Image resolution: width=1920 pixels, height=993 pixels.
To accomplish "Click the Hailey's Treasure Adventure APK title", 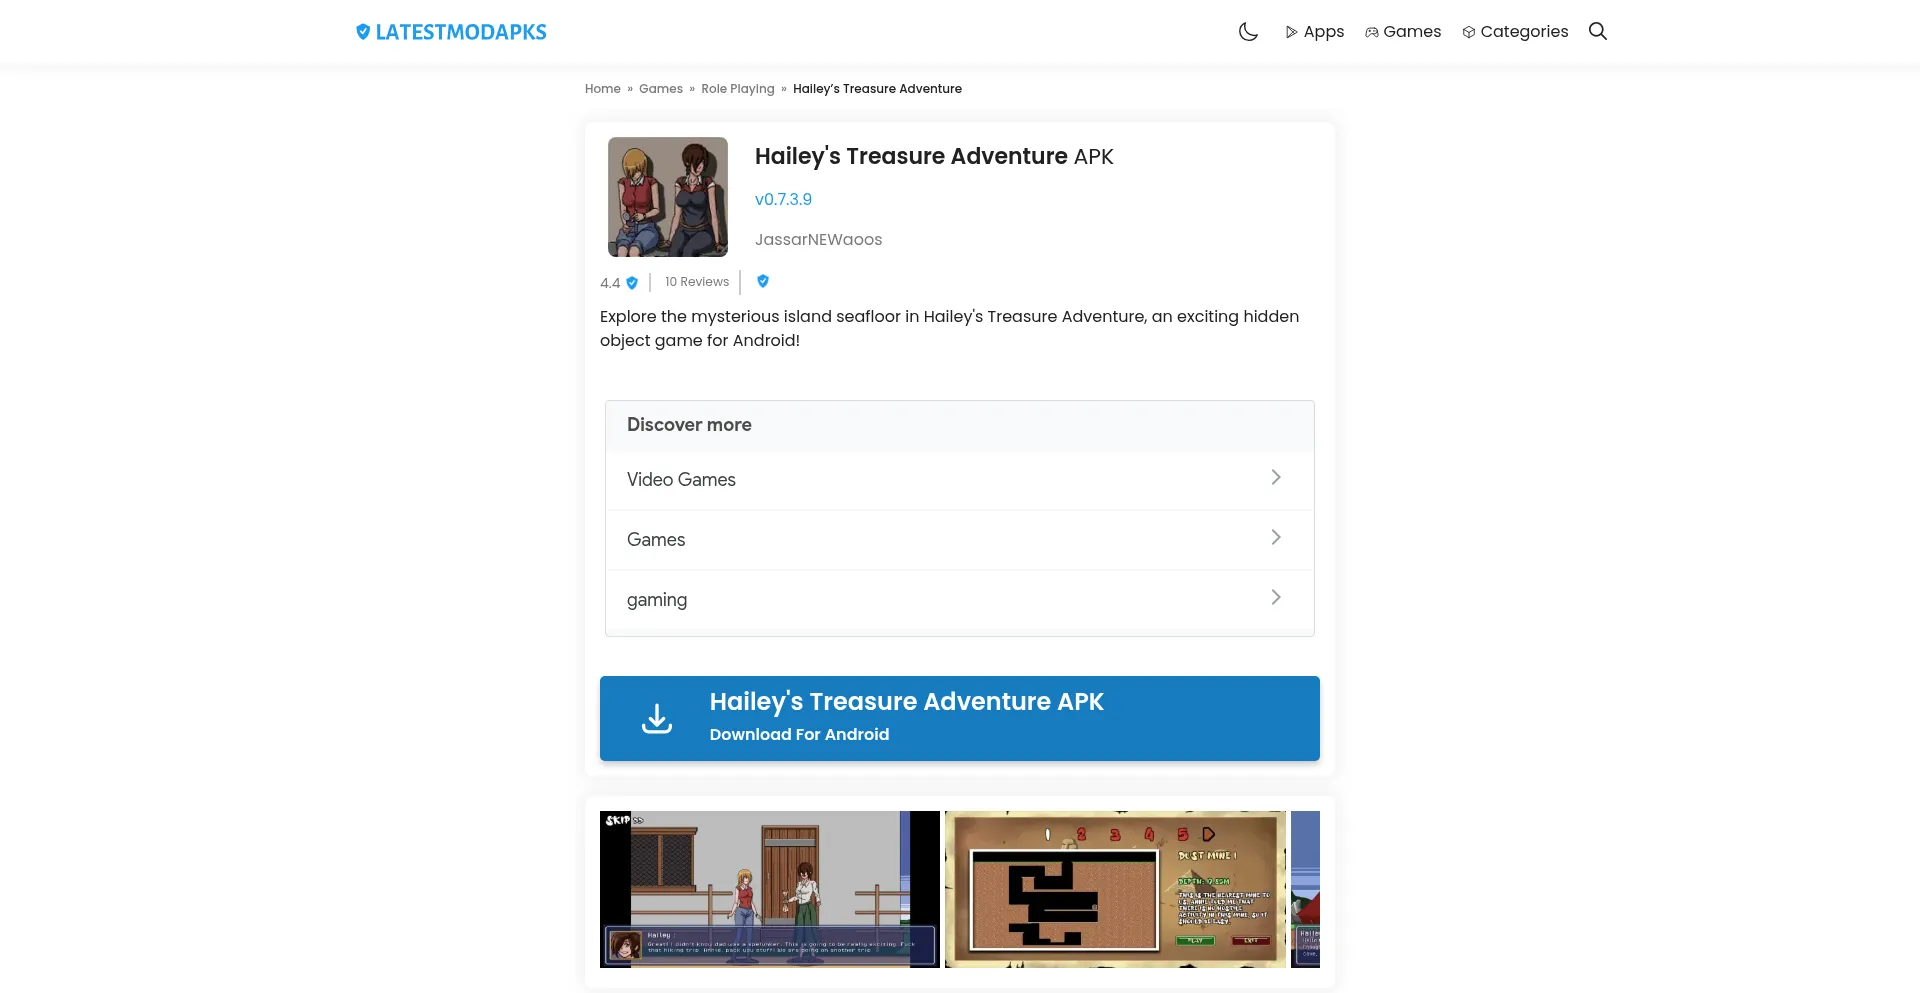I will pyautogui.click(x=934, y=157).
